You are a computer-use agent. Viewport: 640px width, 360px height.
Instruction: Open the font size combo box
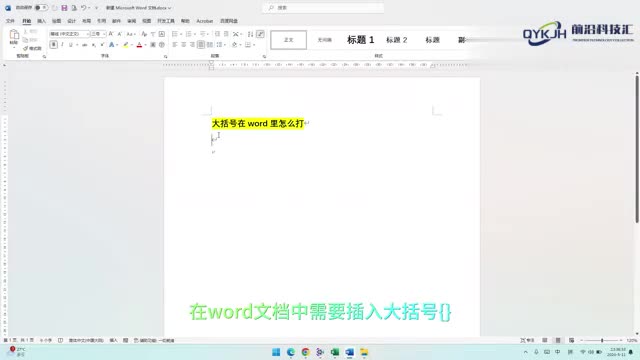pos(98,34)
